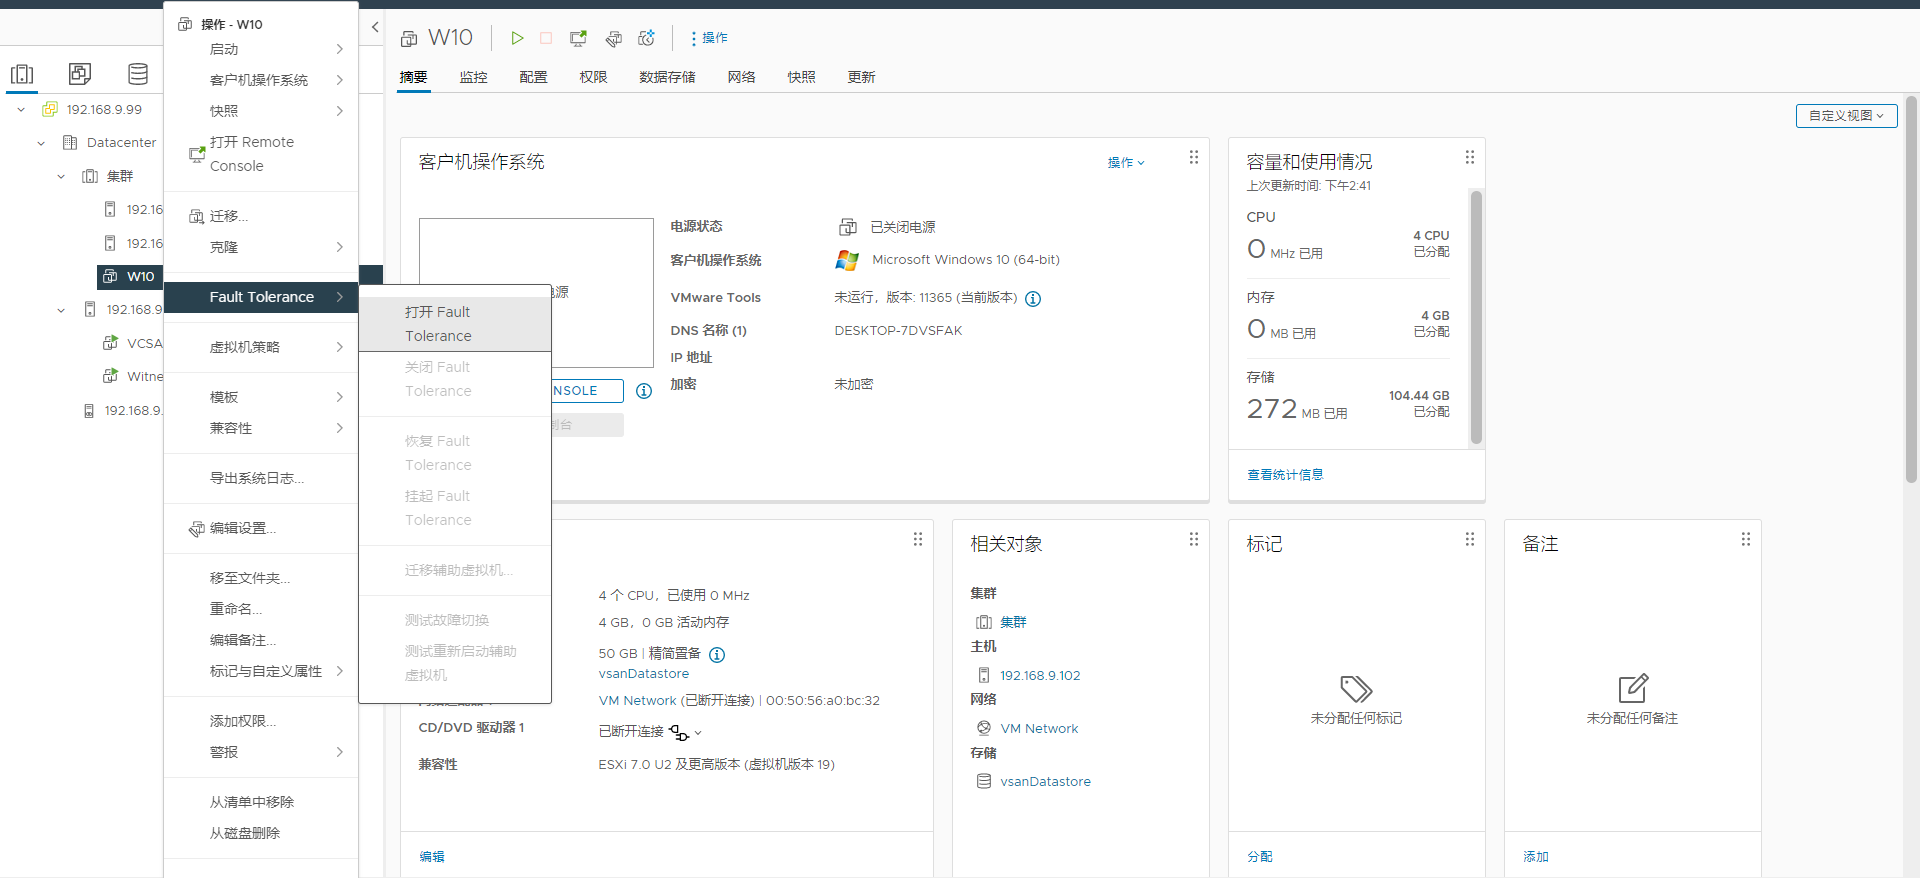Image resolution: width=1920 pixels, height=878 pixels.
Task: Click the VMware Tools info icon
Action: coord(1033,299)
